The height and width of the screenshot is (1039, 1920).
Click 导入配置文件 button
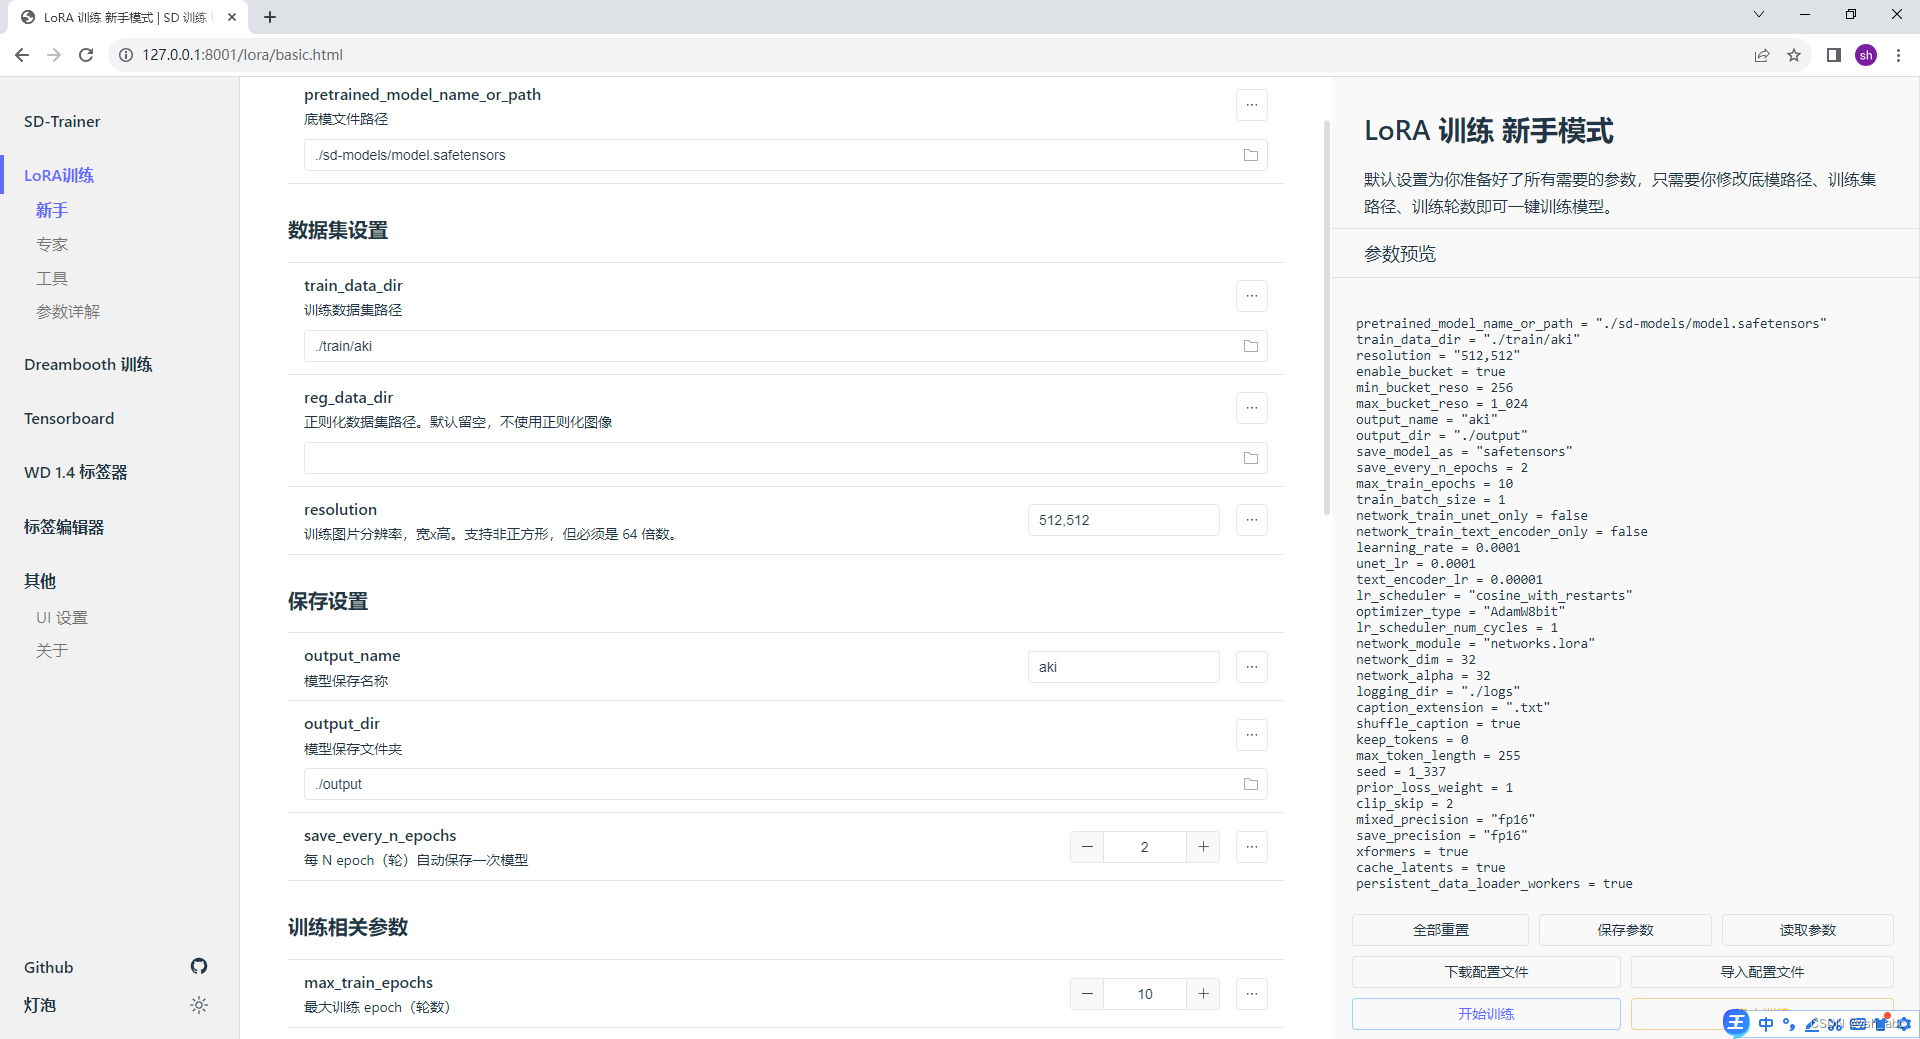point(1762,972)
